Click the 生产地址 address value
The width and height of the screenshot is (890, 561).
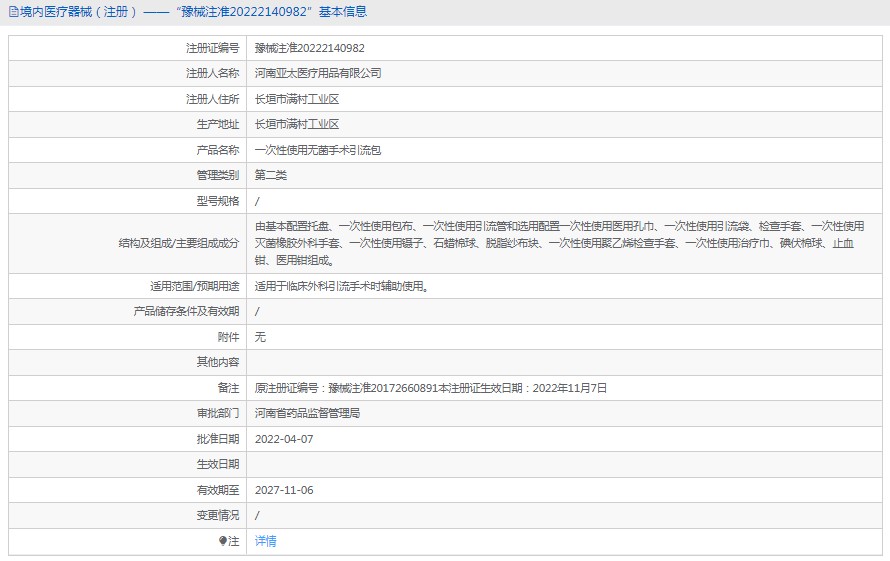pyautogui.click(x=297, y=124)
